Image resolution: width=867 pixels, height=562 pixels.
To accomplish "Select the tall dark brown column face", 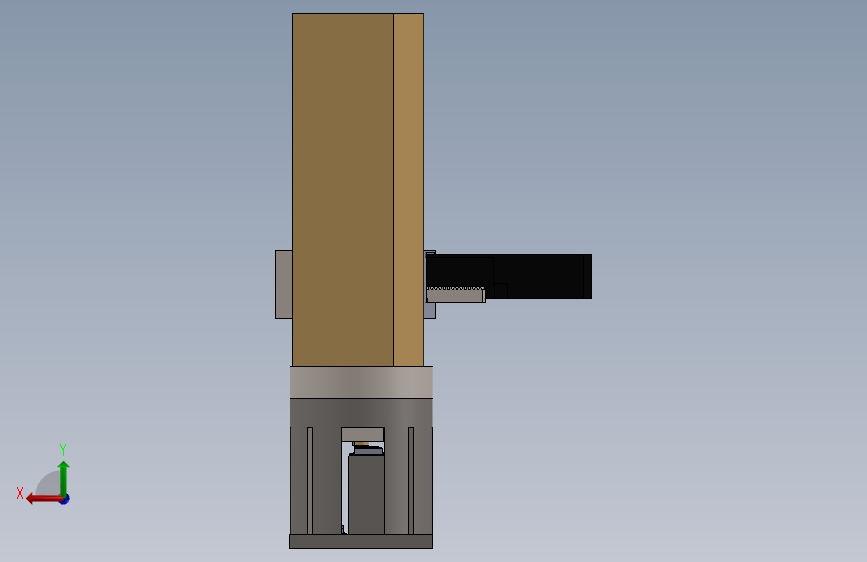I will (343, 190).
